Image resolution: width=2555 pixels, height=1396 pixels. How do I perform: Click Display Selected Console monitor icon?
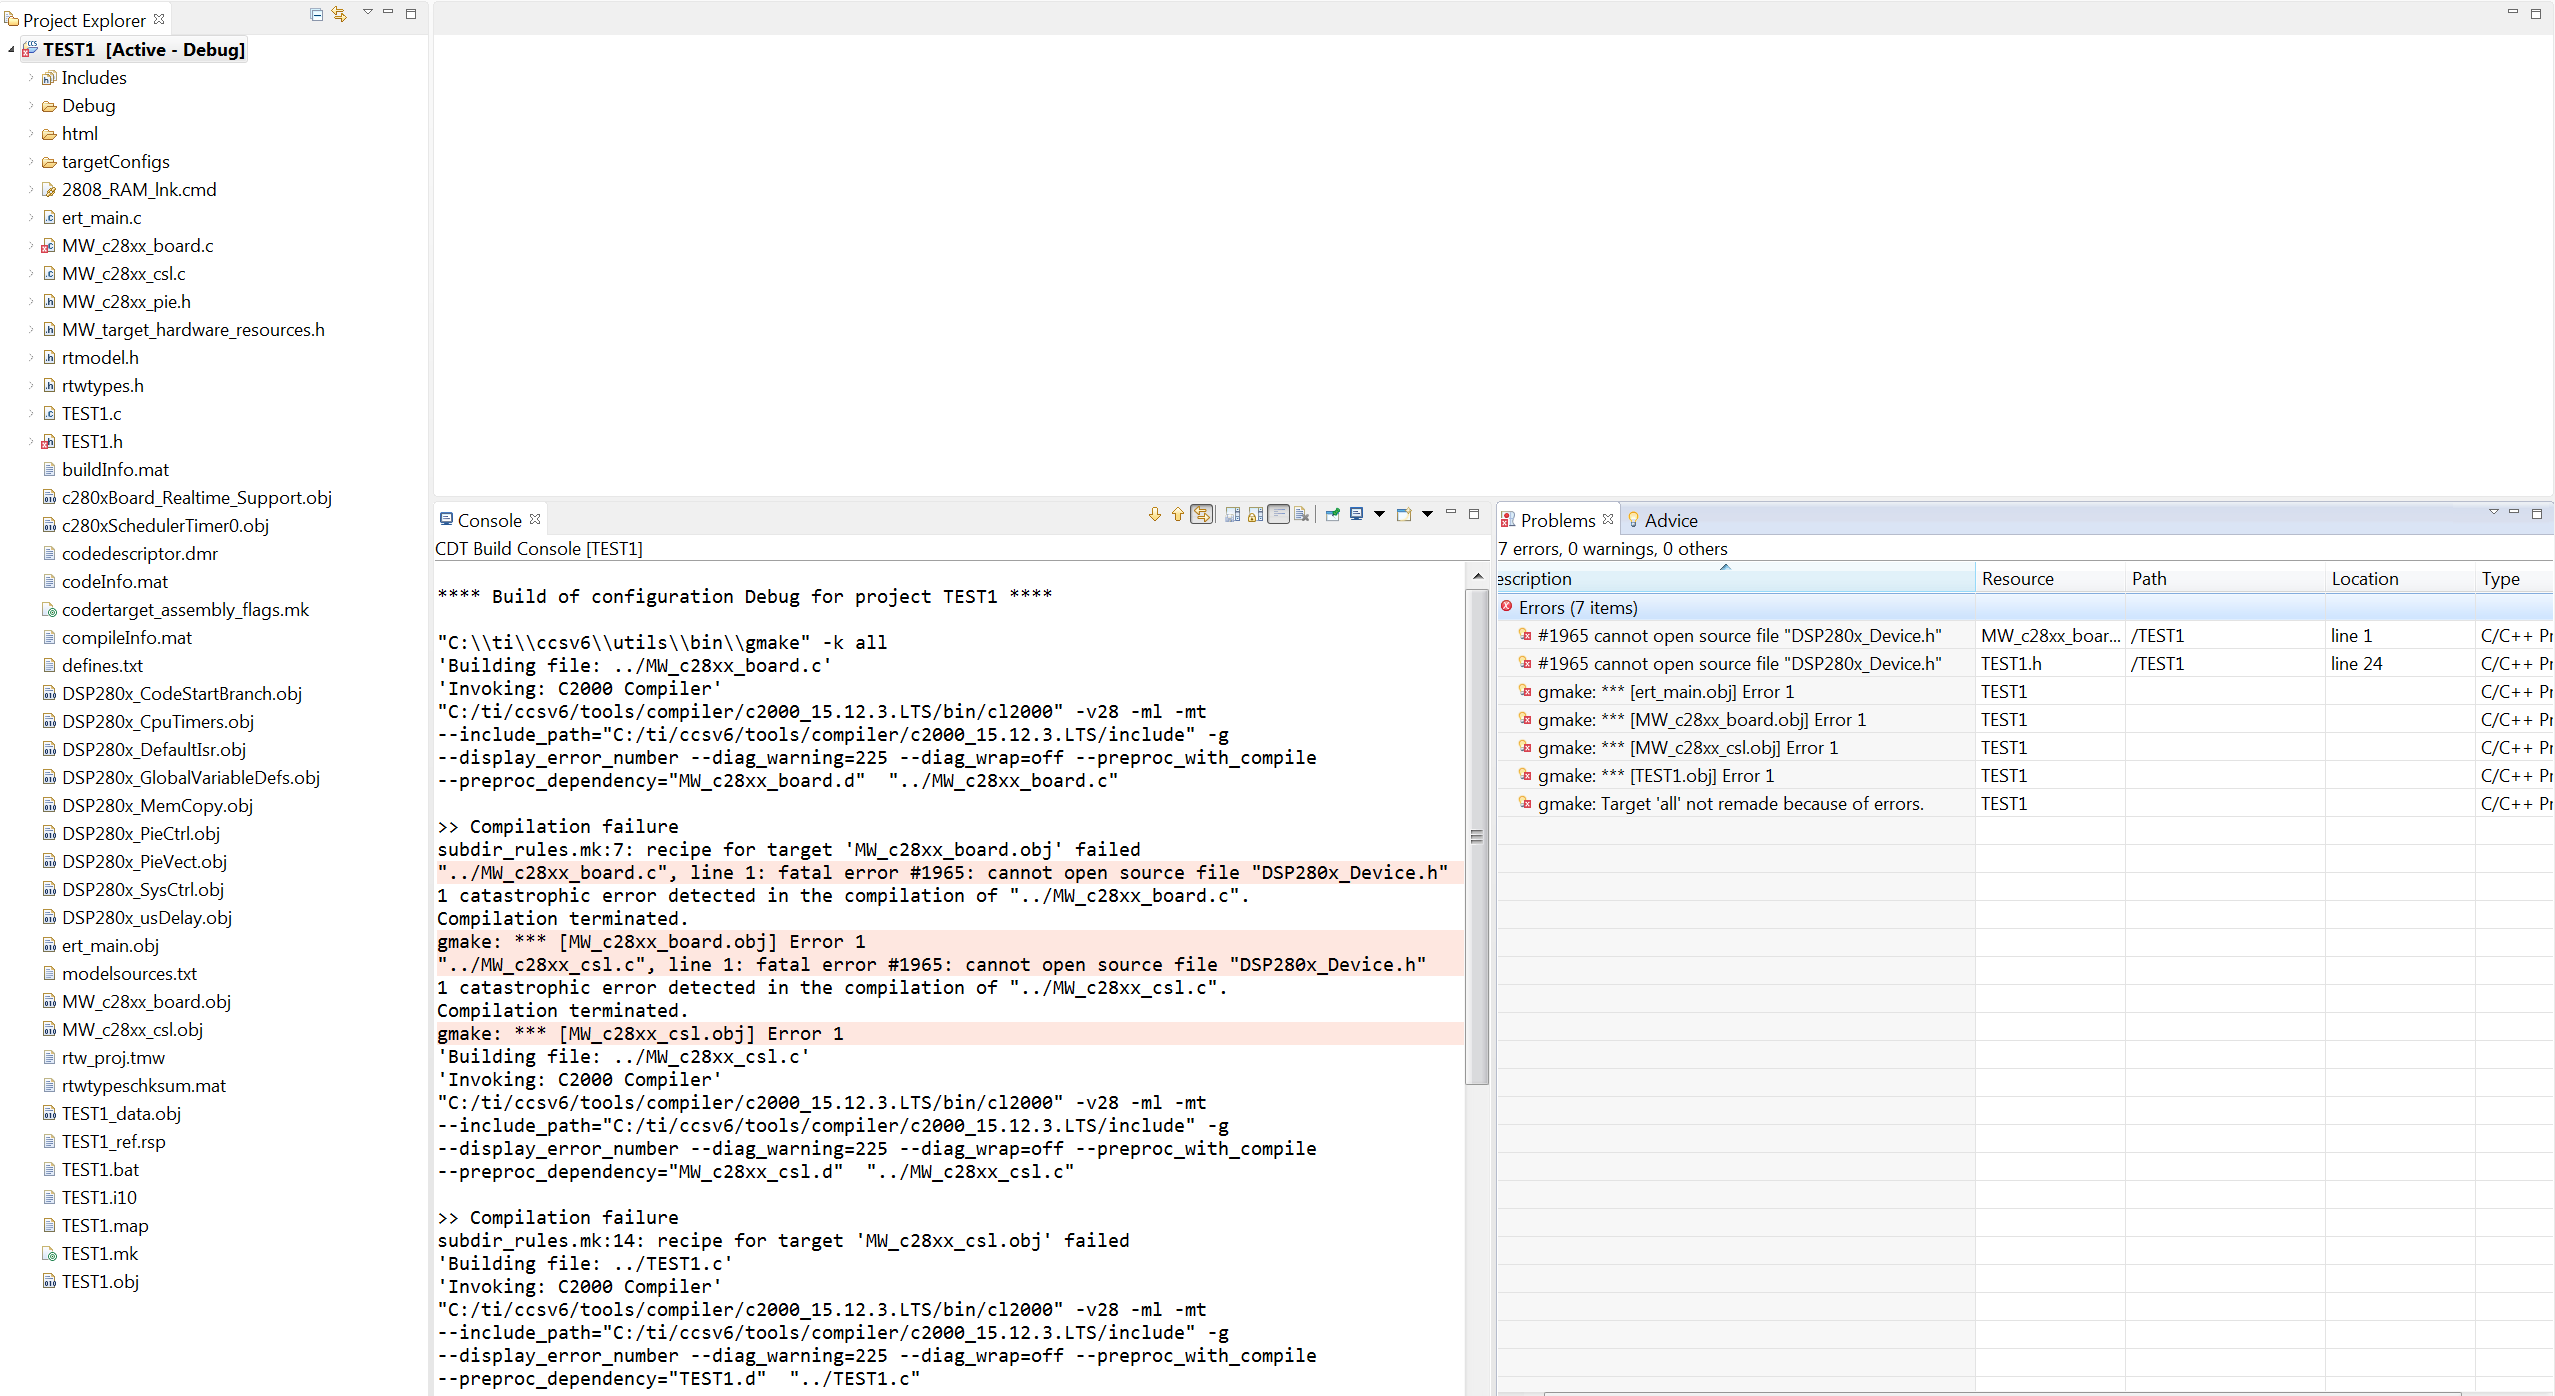(x=1357, y=514)
